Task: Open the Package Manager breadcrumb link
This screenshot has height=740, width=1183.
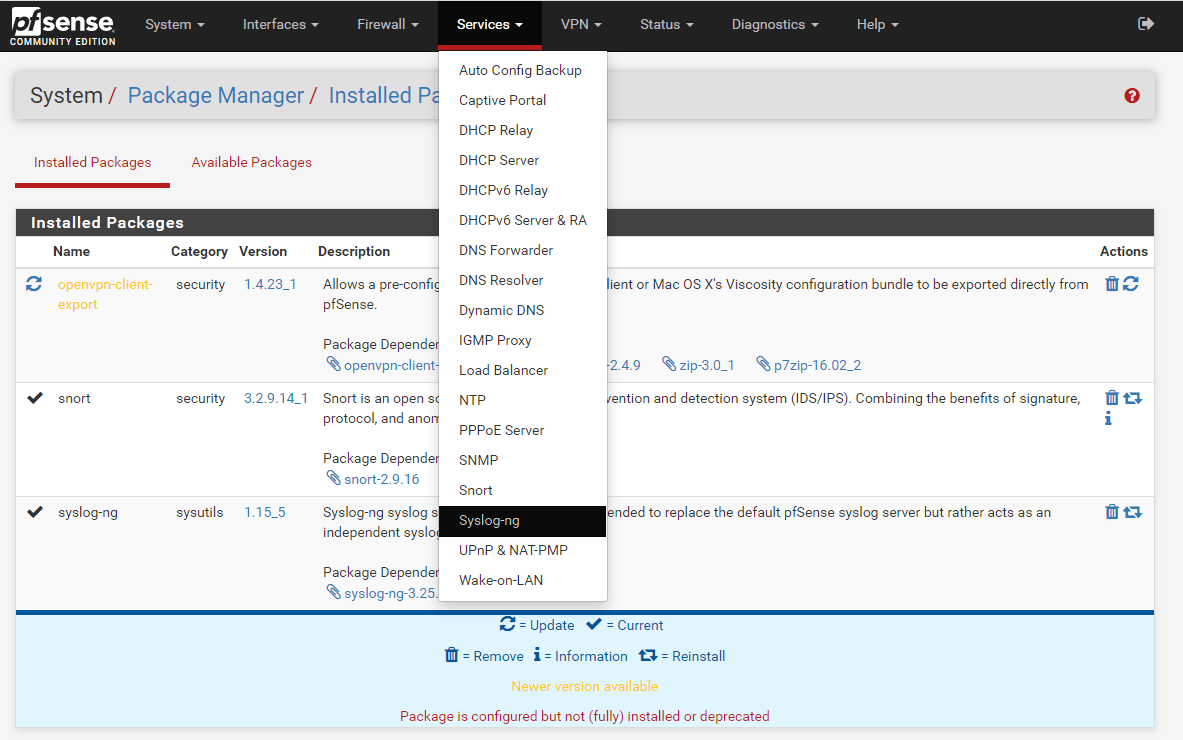Action: (215, 95)
